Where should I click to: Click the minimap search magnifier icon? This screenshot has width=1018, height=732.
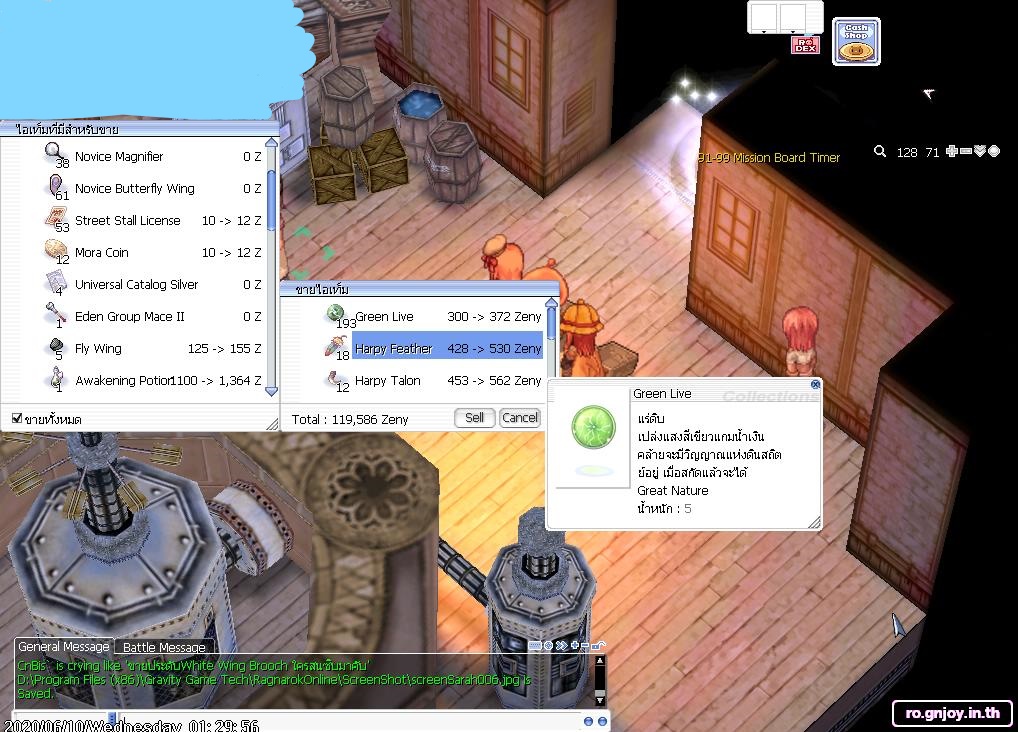coord(880,151)
